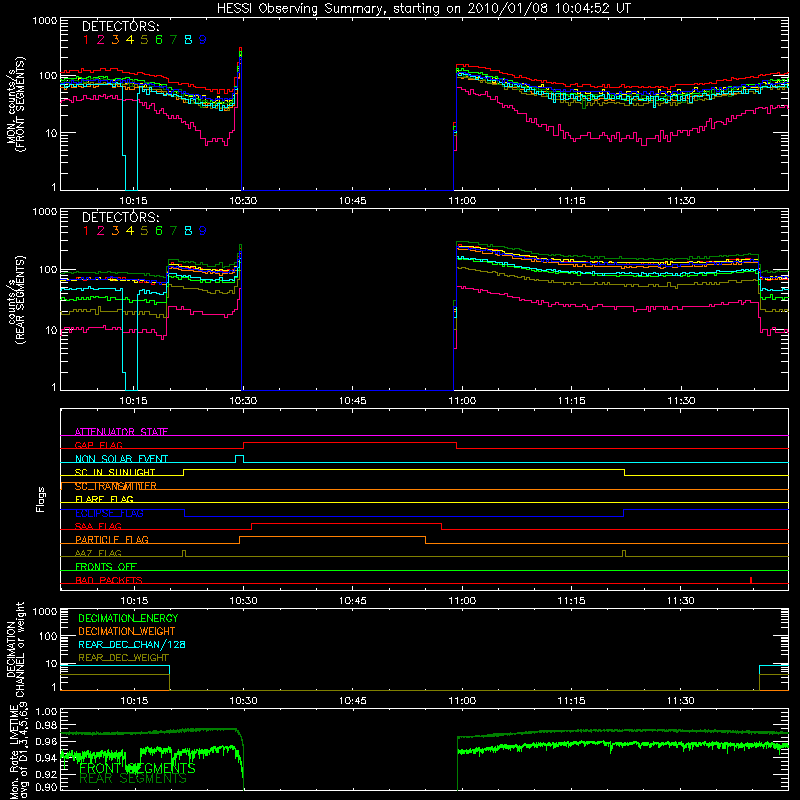This screenshot has height=800, width=800.
Task: Select the SC_IN_SUNLIGHT flag label
Action: click(x=115, y=472)
